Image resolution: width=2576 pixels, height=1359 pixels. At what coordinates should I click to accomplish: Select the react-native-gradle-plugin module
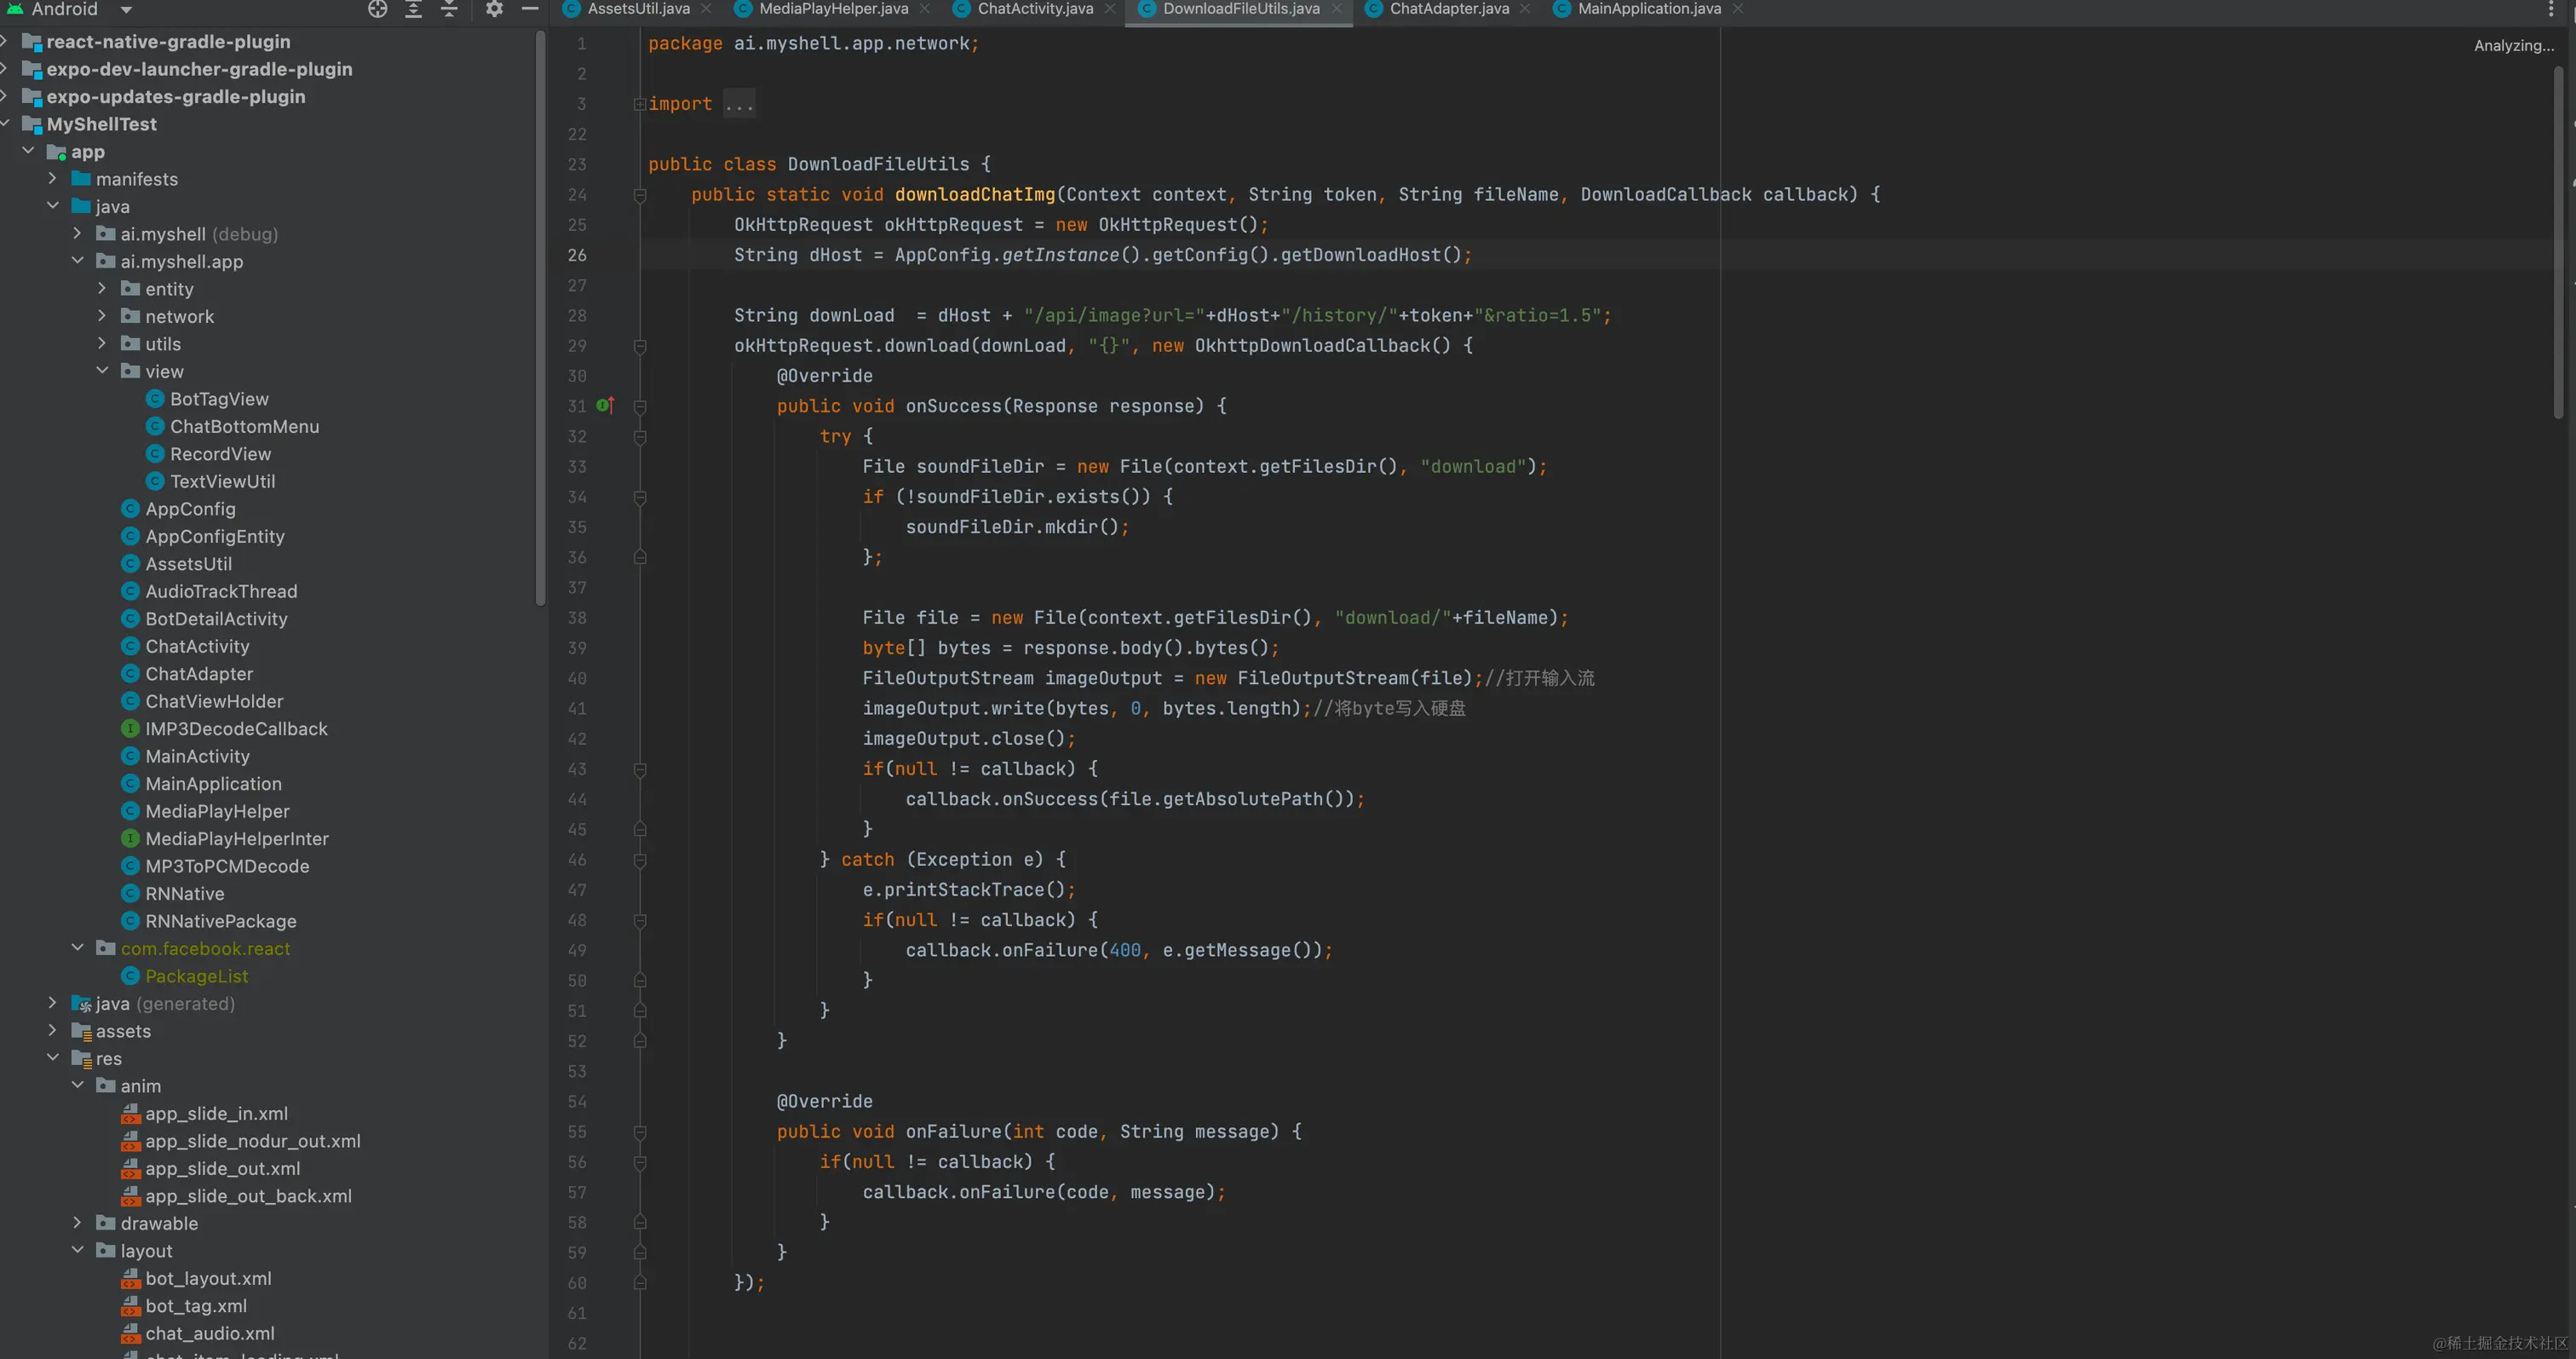pos(168,41)
